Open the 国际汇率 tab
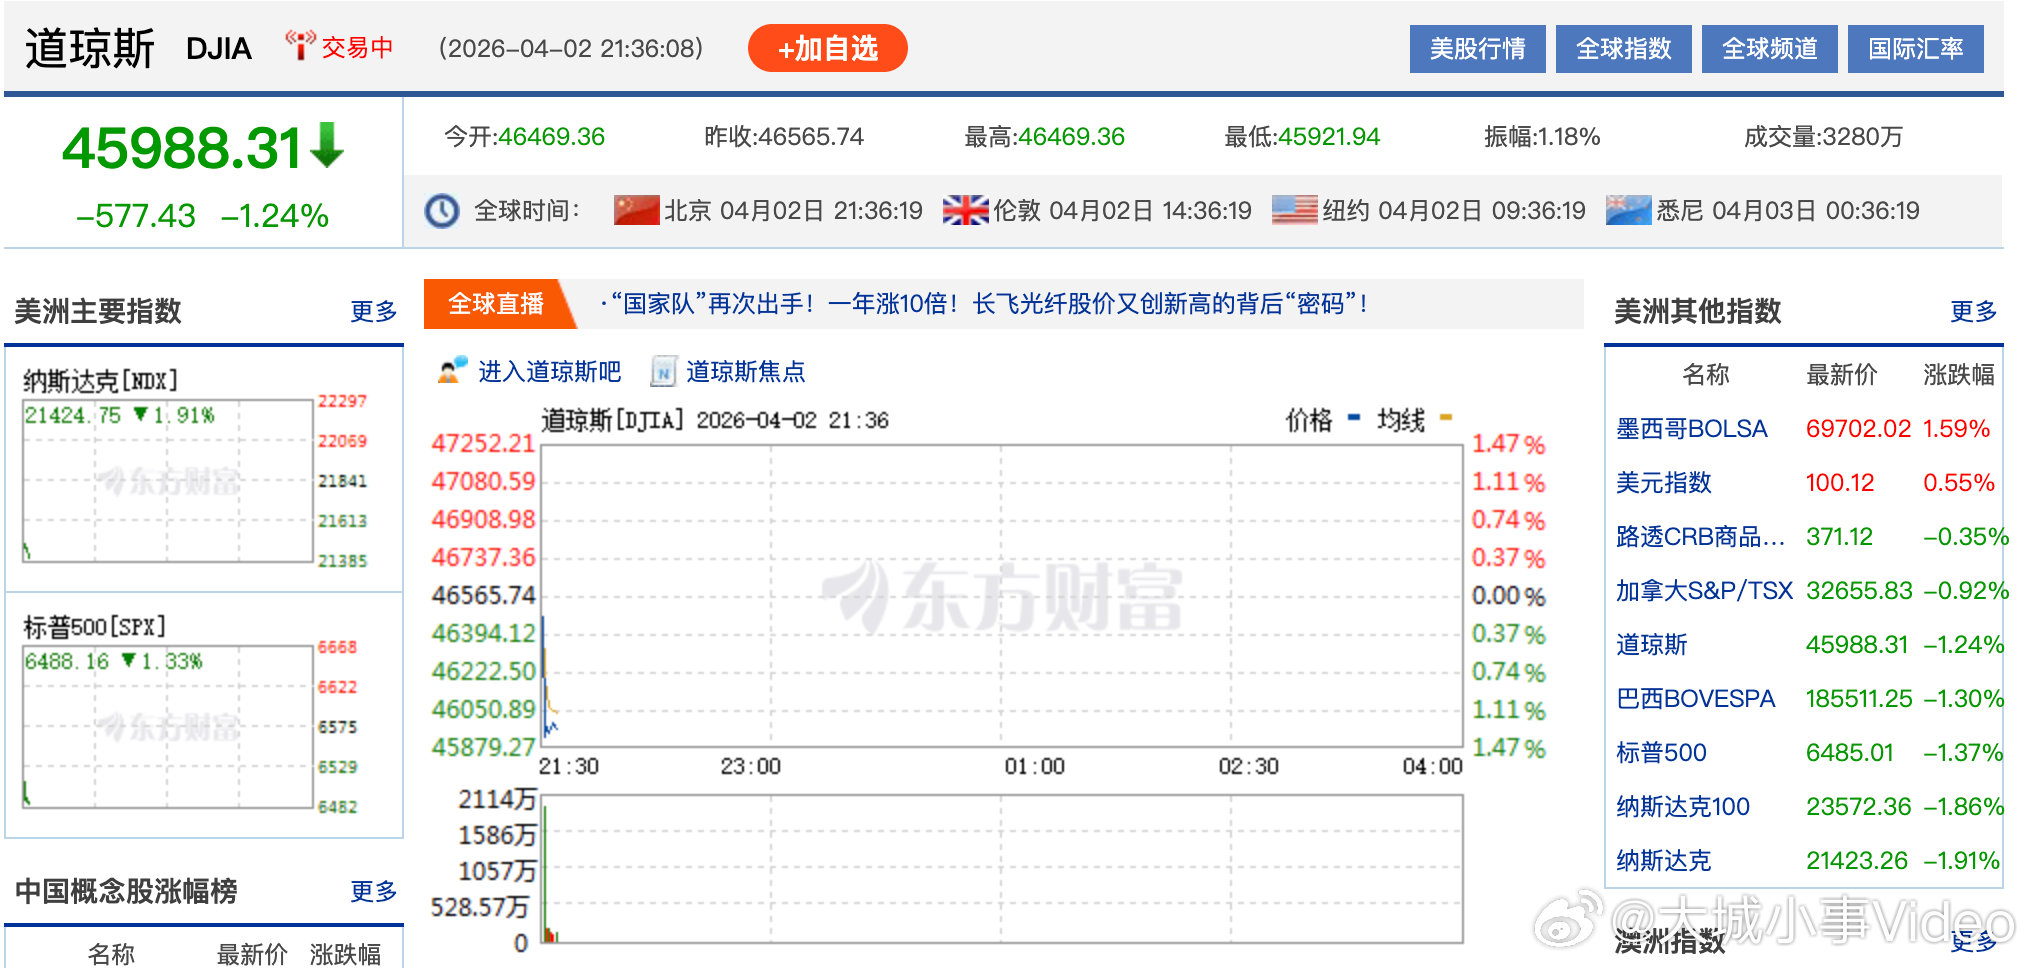The width and height of the screenshot is (2032, 968). pyautogui.click(x=1915, y=49)
